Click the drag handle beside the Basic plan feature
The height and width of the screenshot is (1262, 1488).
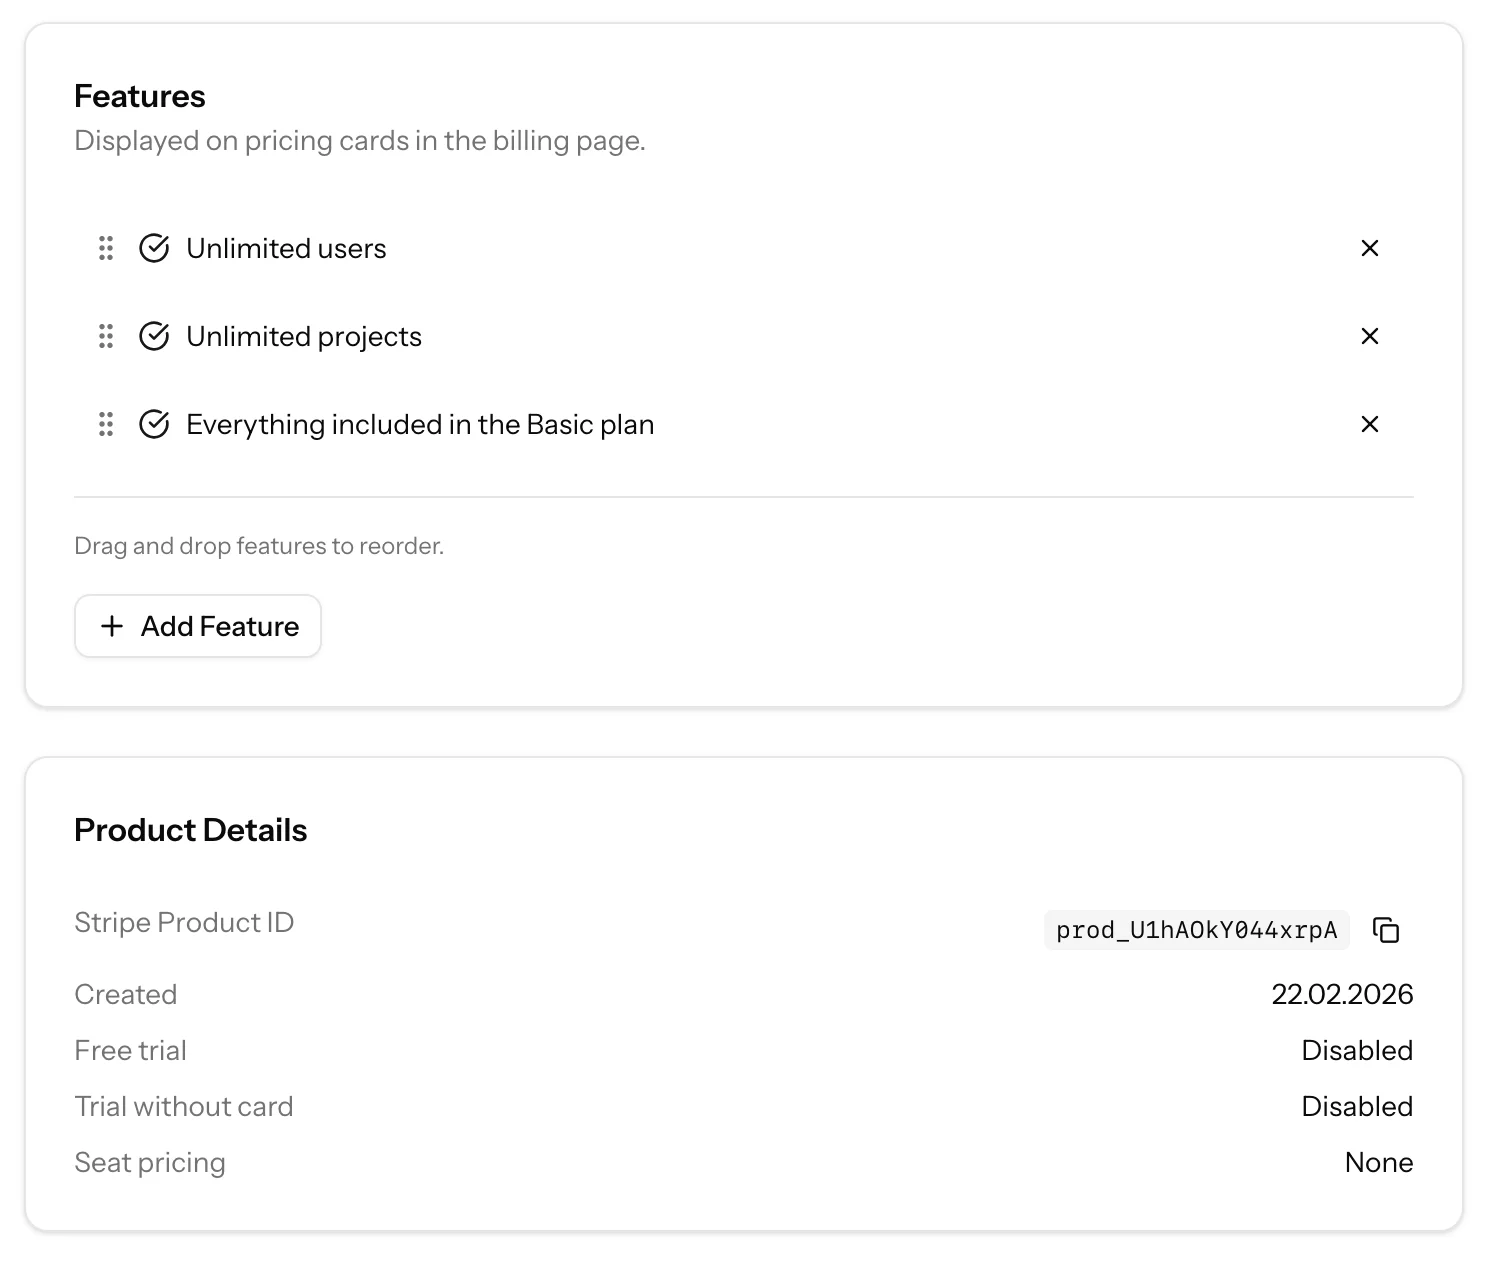106,424
